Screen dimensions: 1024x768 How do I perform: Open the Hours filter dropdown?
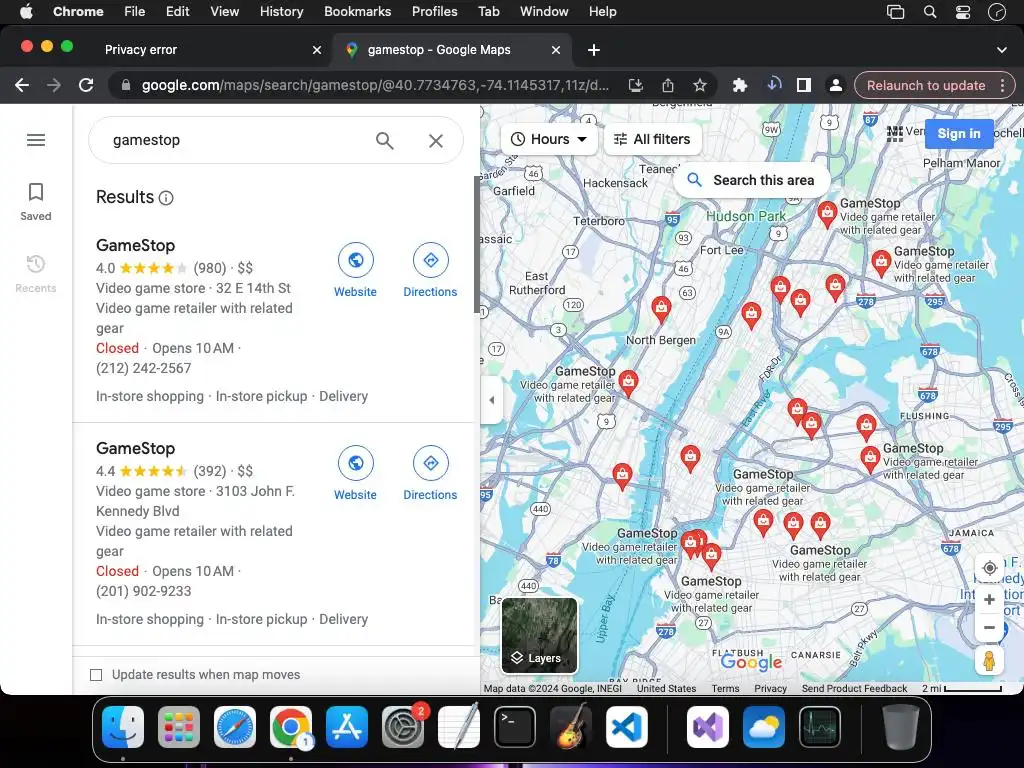(549, 139)
